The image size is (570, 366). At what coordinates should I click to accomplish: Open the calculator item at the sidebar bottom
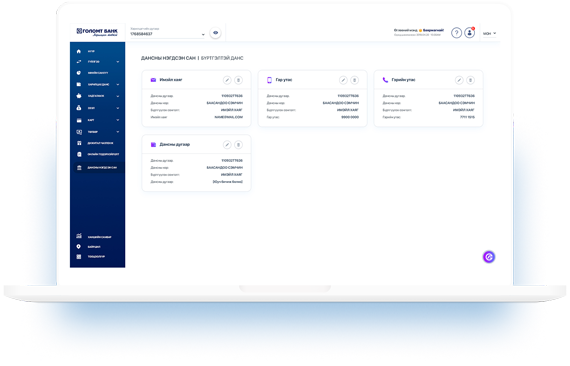tap(79, 257)
